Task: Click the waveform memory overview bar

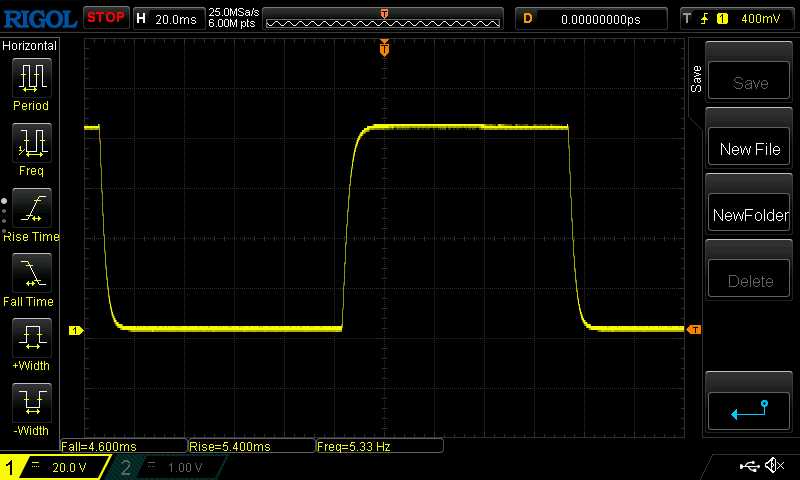Action: pyautogui.click(x=383, y=19)
